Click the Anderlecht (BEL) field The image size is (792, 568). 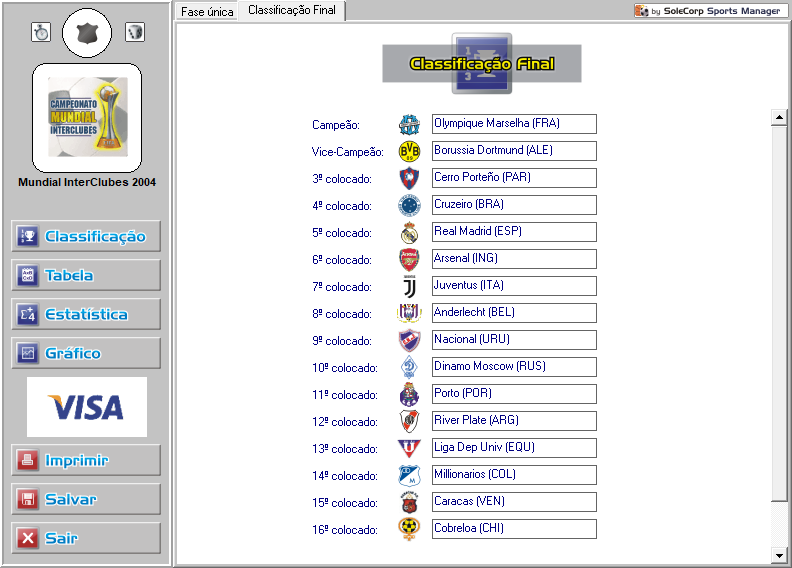(514, 313)
